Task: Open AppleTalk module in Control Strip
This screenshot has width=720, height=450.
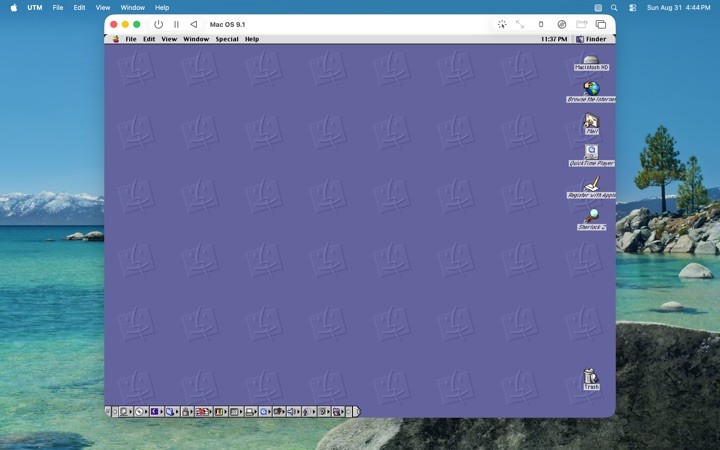Action: click(x=126, y=412)
